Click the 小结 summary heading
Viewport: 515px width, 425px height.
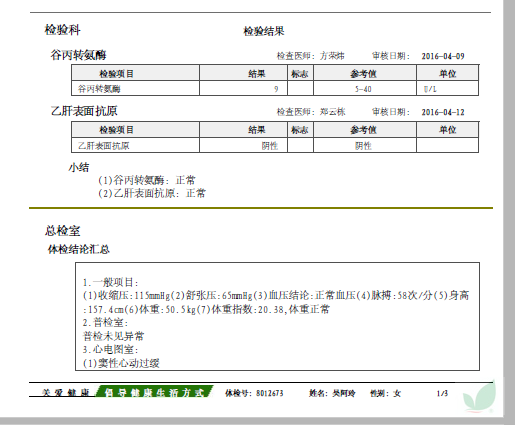point(79,167)
